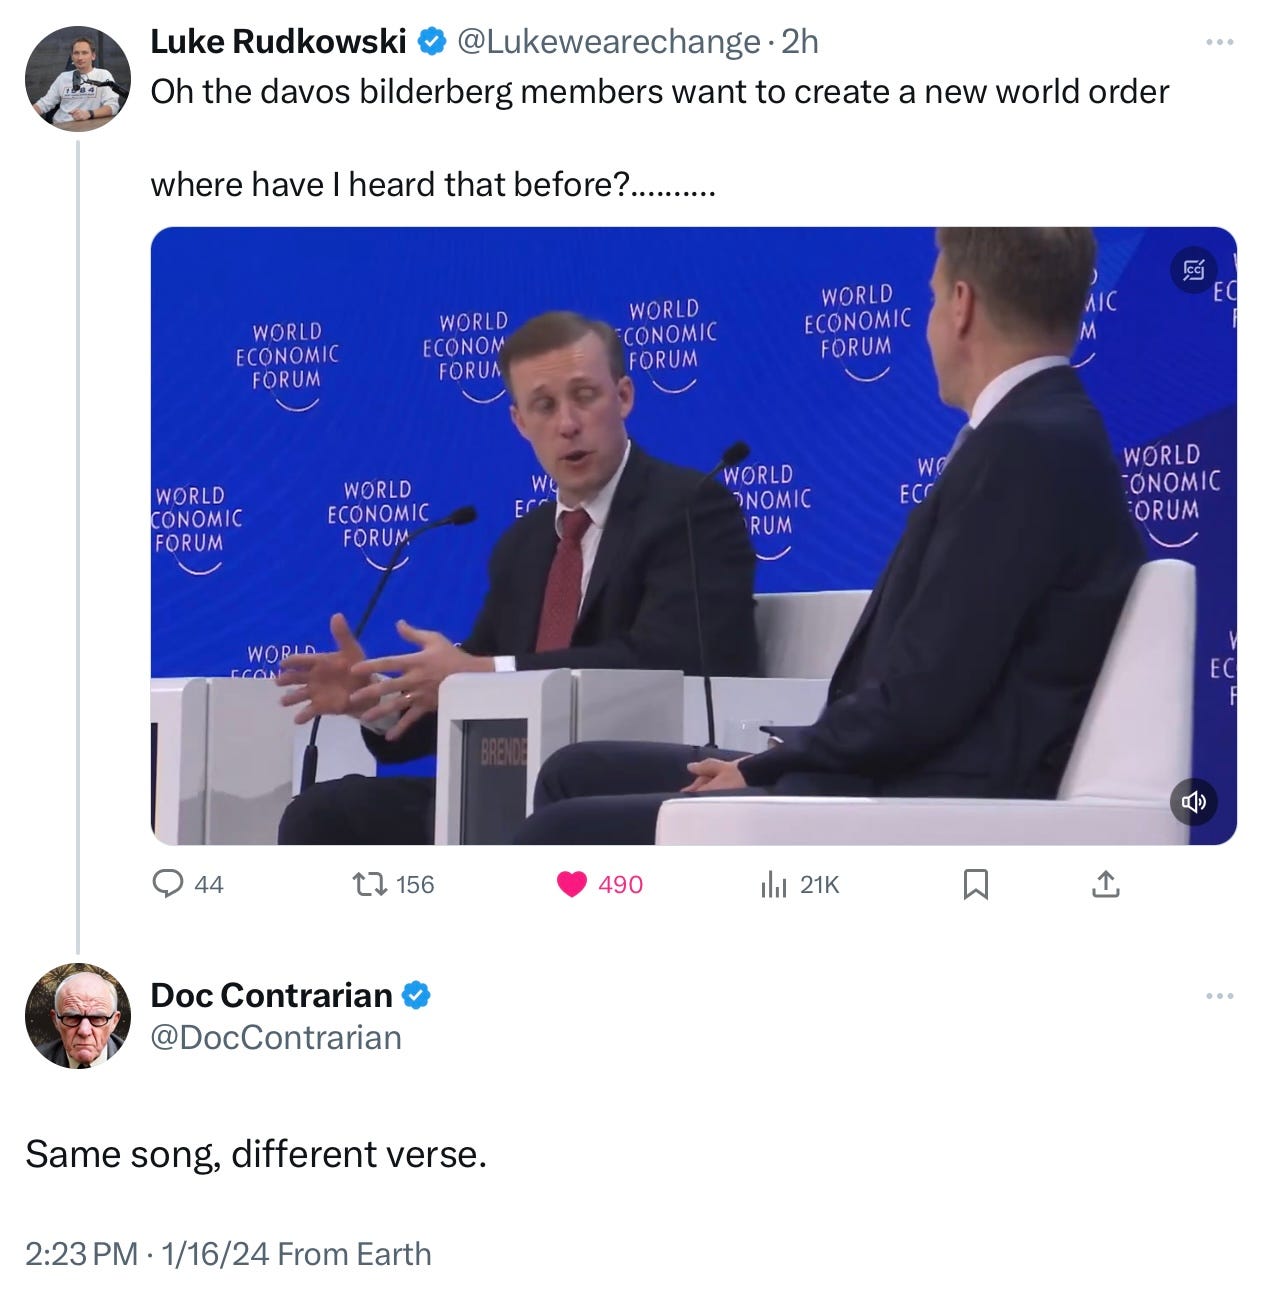Open the Doc Contrarian display name
1279x1290 pixels.
tap(271, 995)
